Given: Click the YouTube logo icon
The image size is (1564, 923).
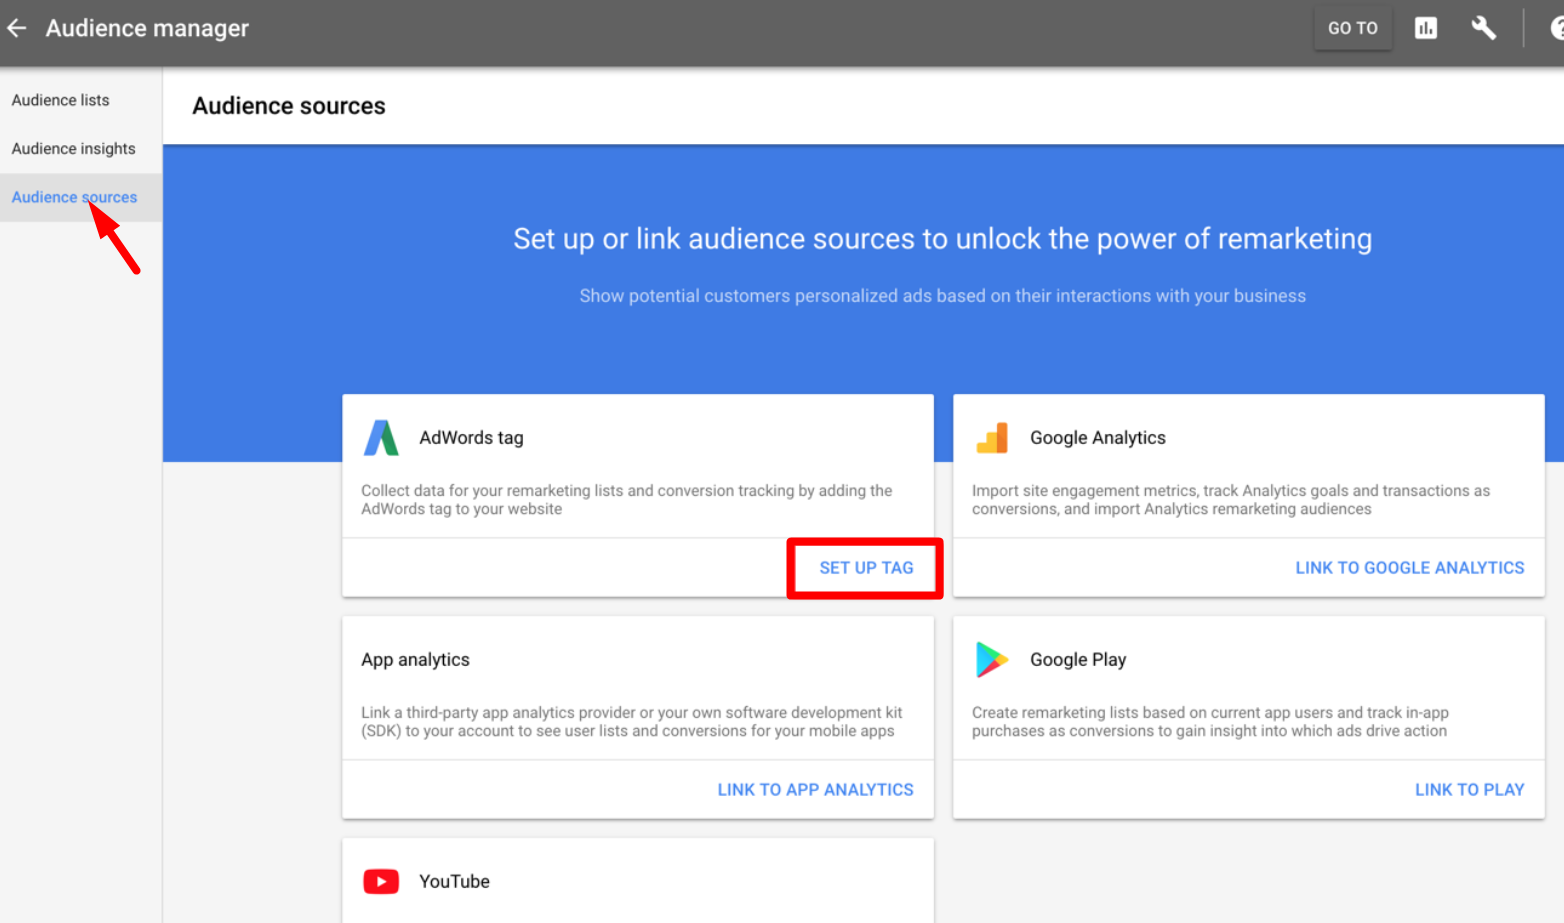Looking at the screenshot, I should pyautogui.click(x=381, y=882).
